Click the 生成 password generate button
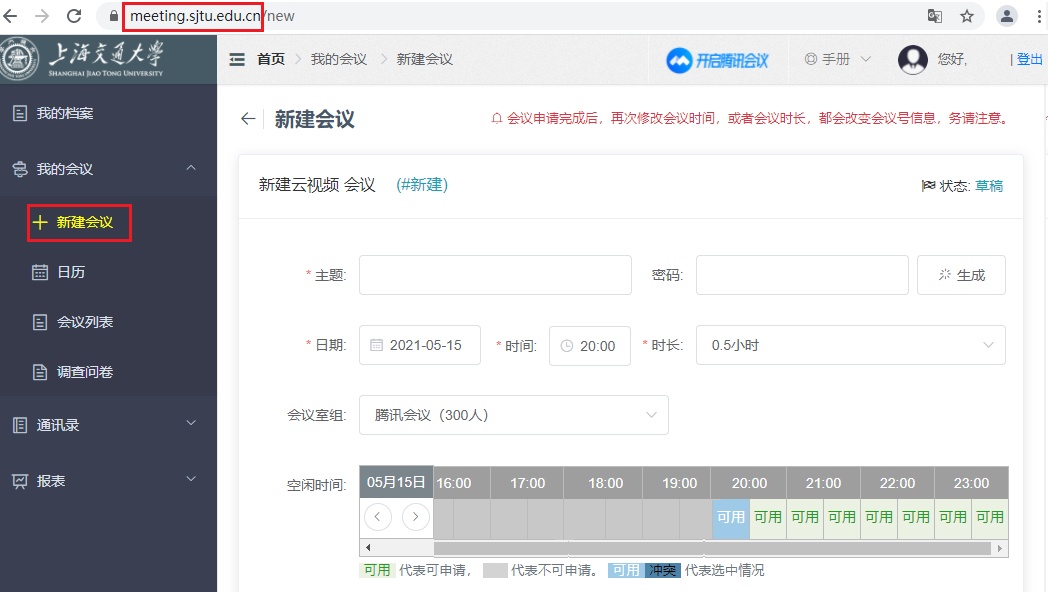Viewport: 1048px width, 592px height. (961, 275)
